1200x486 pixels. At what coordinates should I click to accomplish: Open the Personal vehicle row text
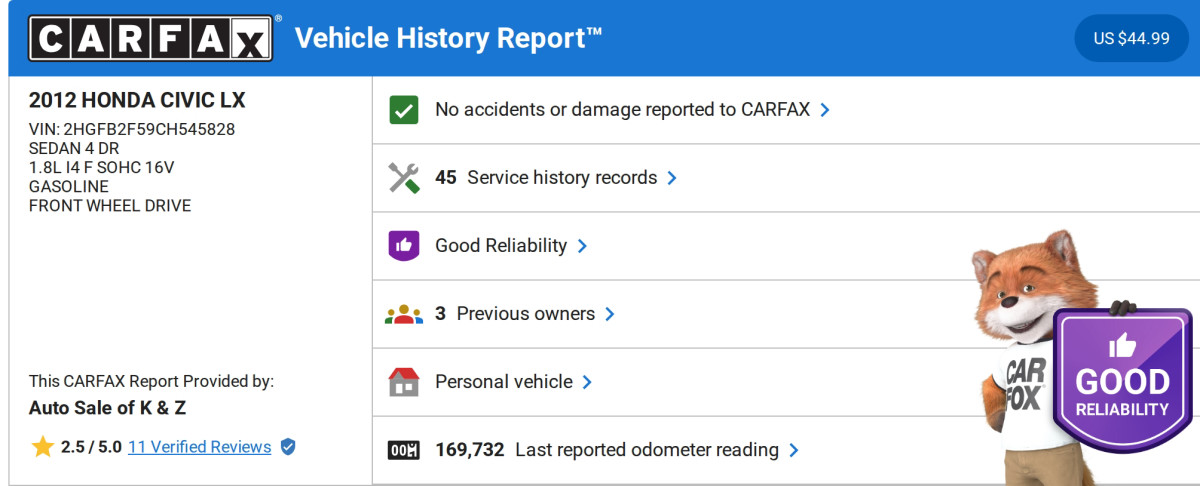click(503, 382)
